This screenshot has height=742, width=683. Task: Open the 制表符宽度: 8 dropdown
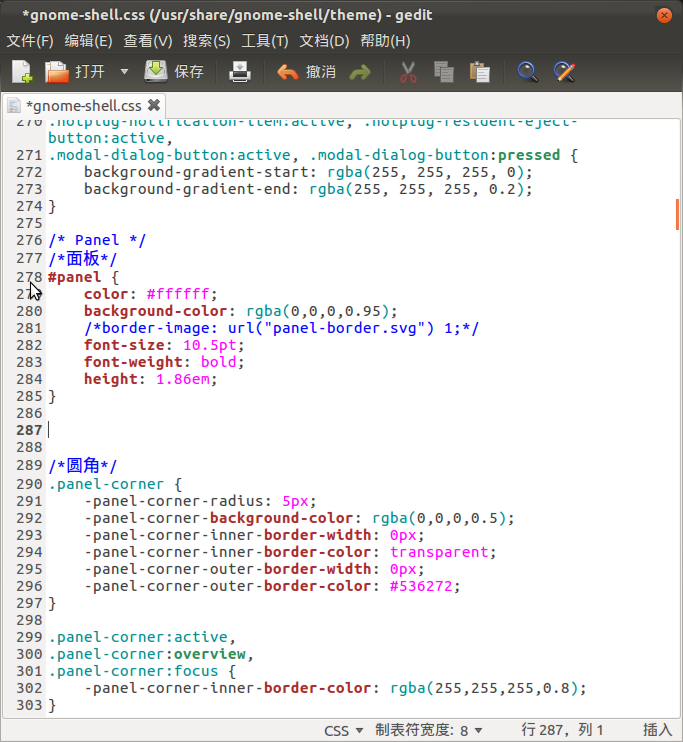429,730
